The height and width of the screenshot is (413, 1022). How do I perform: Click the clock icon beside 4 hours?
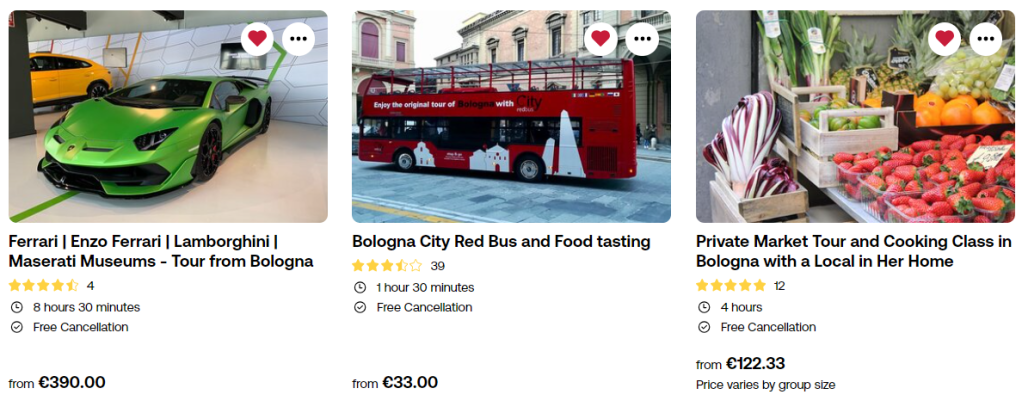coord(704,307)
